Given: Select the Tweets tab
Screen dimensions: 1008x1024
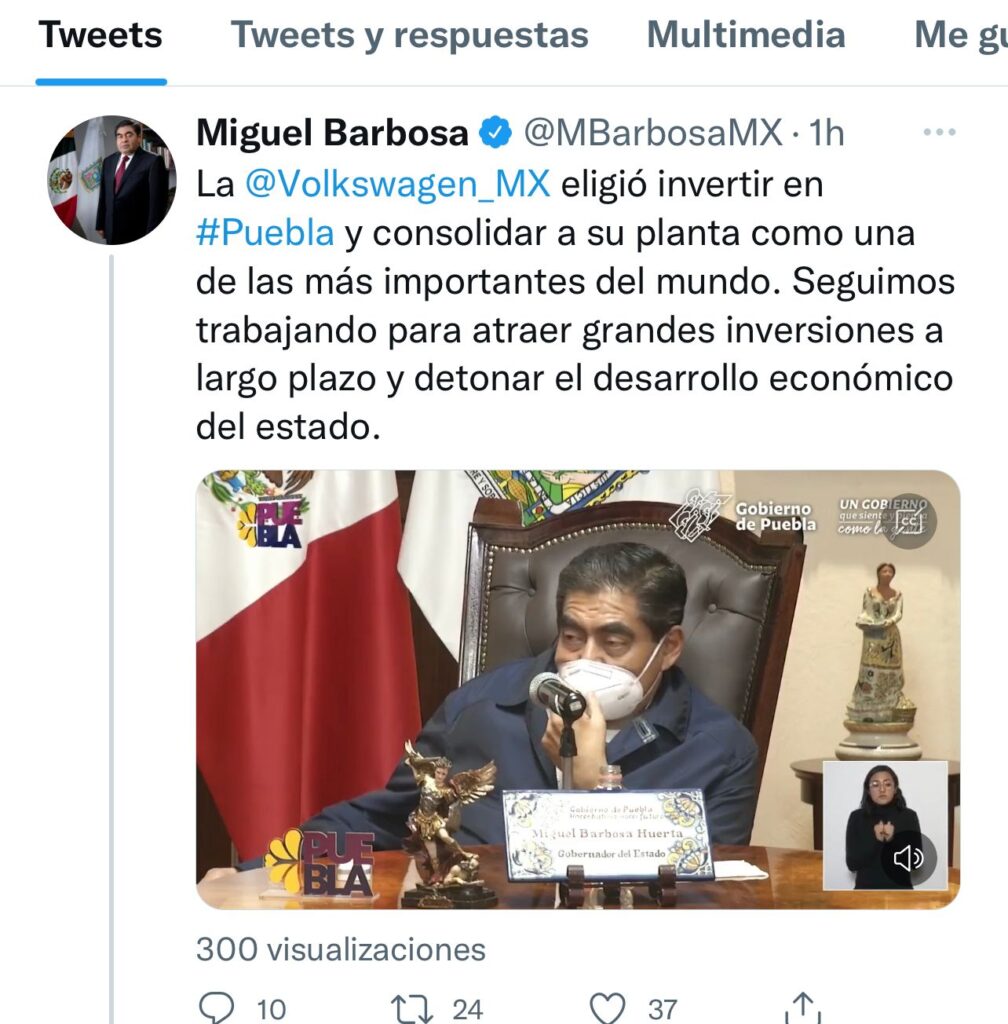Looking at the screenshot, I should coord(101,35).
